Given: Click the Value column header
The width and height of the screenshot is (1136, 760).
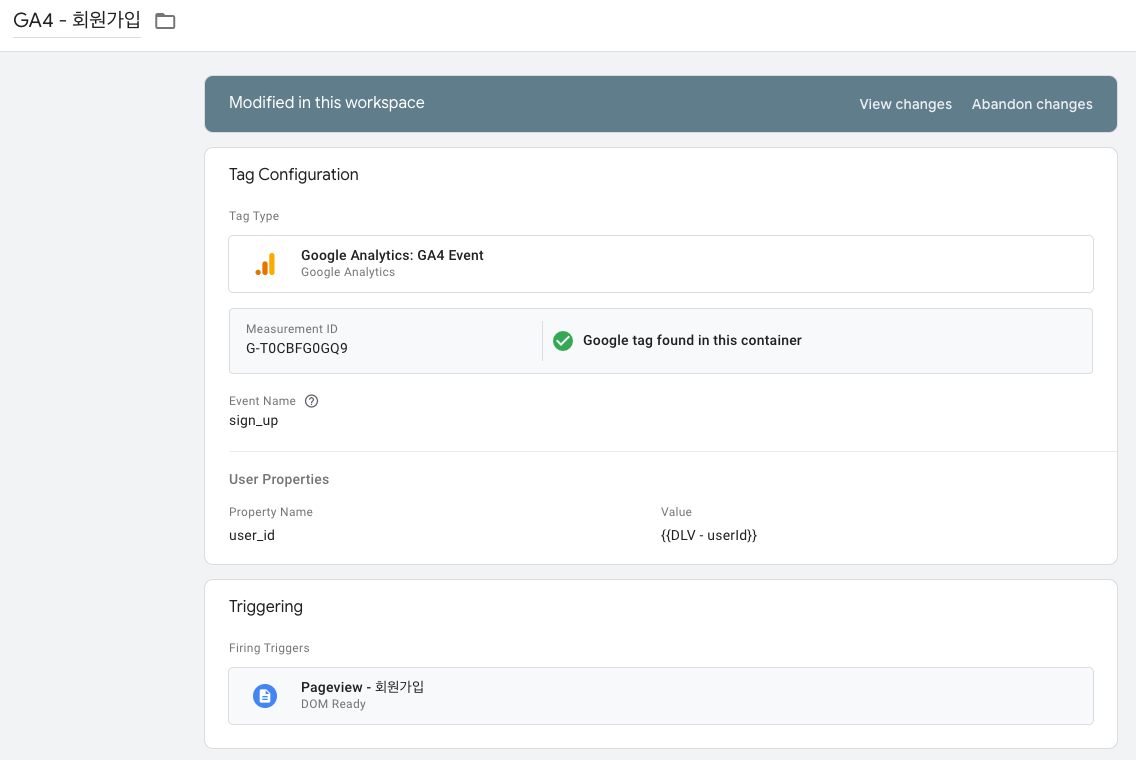Looking at the screenshot, I should click(x=676, y=512).
